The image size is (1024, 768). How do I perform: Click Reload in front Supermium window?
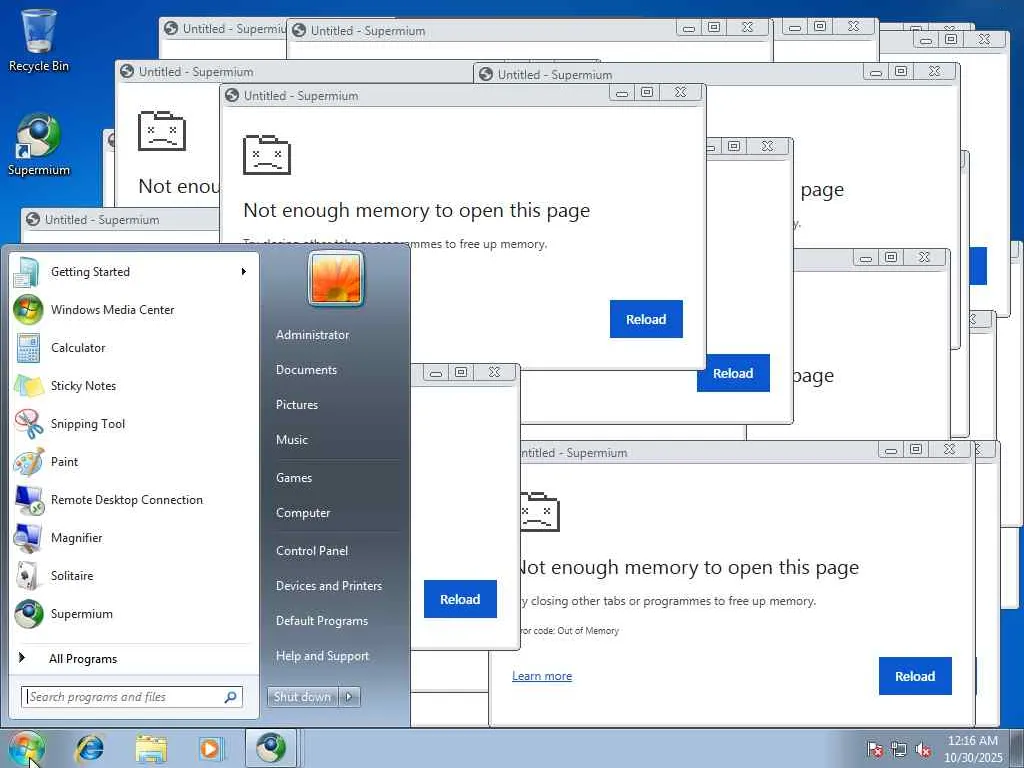[x=646, y=319]
